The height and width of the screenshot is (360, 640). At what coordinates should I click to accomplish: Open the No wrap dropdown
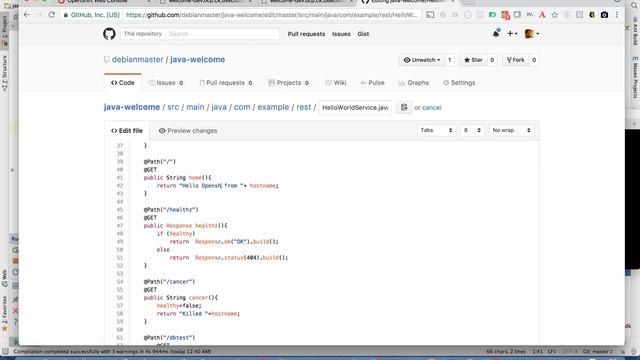(511, 130)
